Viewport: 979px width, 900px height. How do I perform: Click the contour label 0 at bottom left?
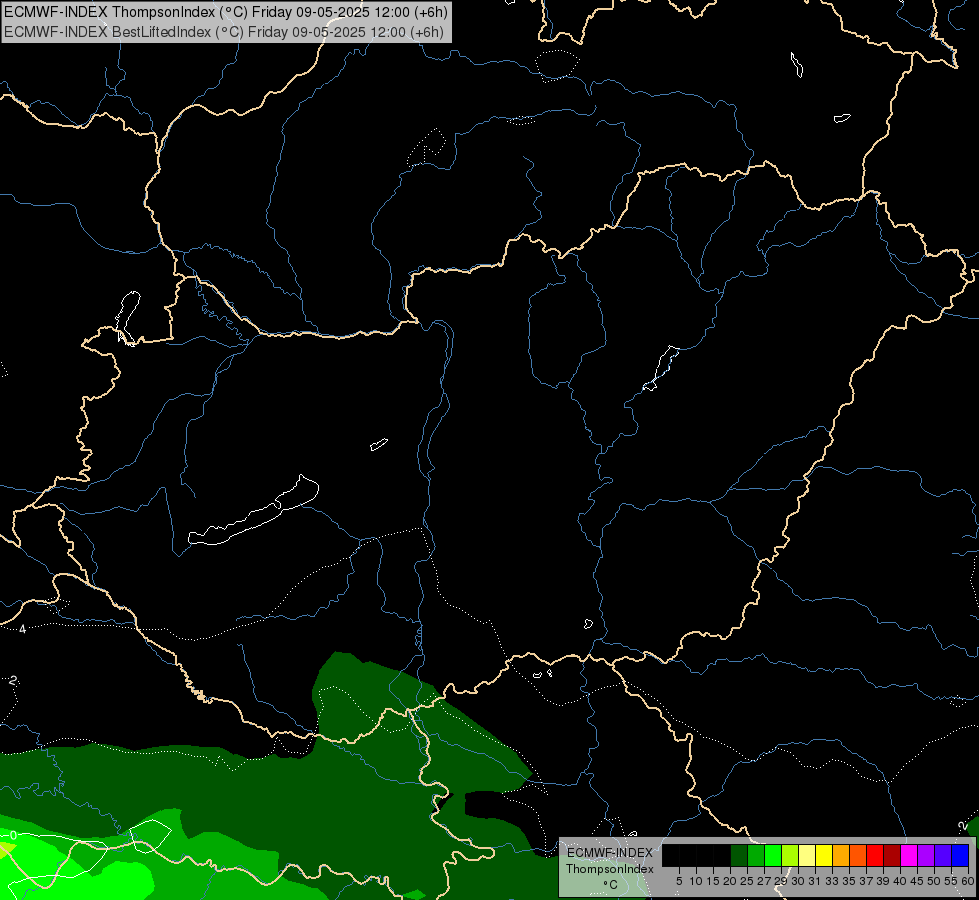[x=13, y=836]
